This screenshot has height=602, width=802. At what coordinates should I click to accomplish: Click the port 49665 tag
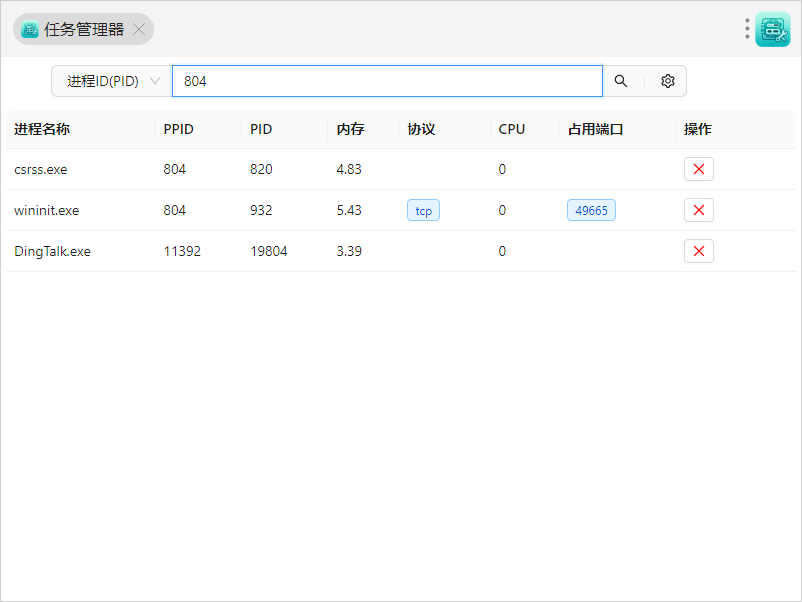(591, 210)
